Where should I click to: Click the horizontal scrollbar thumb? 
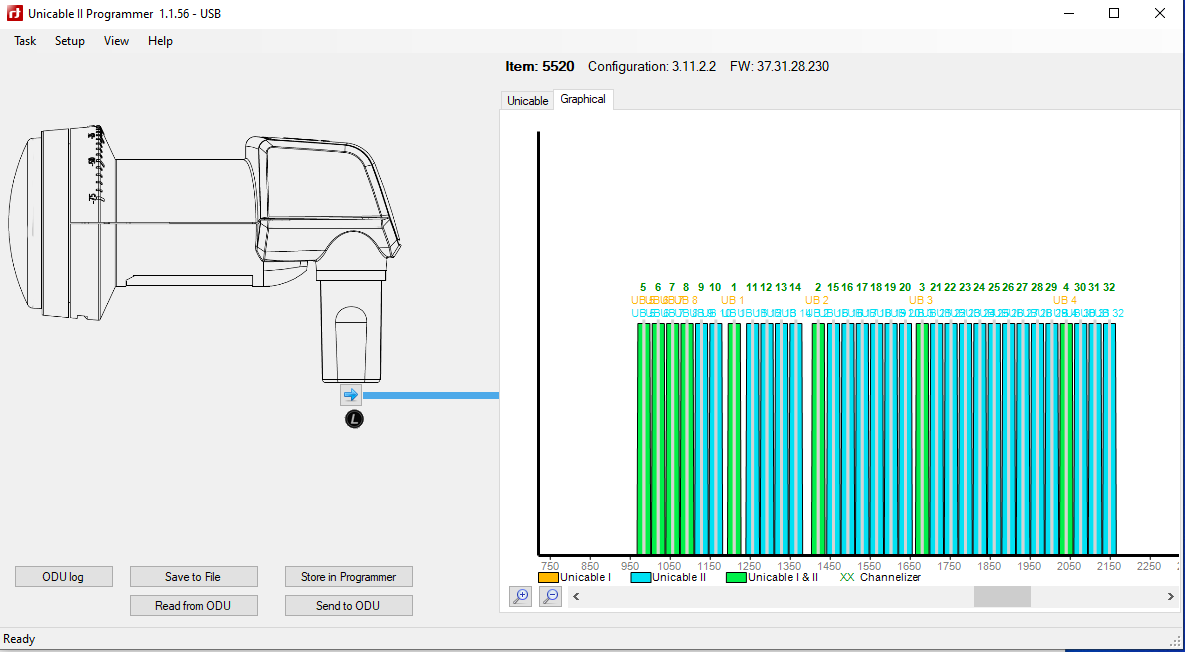point(1001,596)
